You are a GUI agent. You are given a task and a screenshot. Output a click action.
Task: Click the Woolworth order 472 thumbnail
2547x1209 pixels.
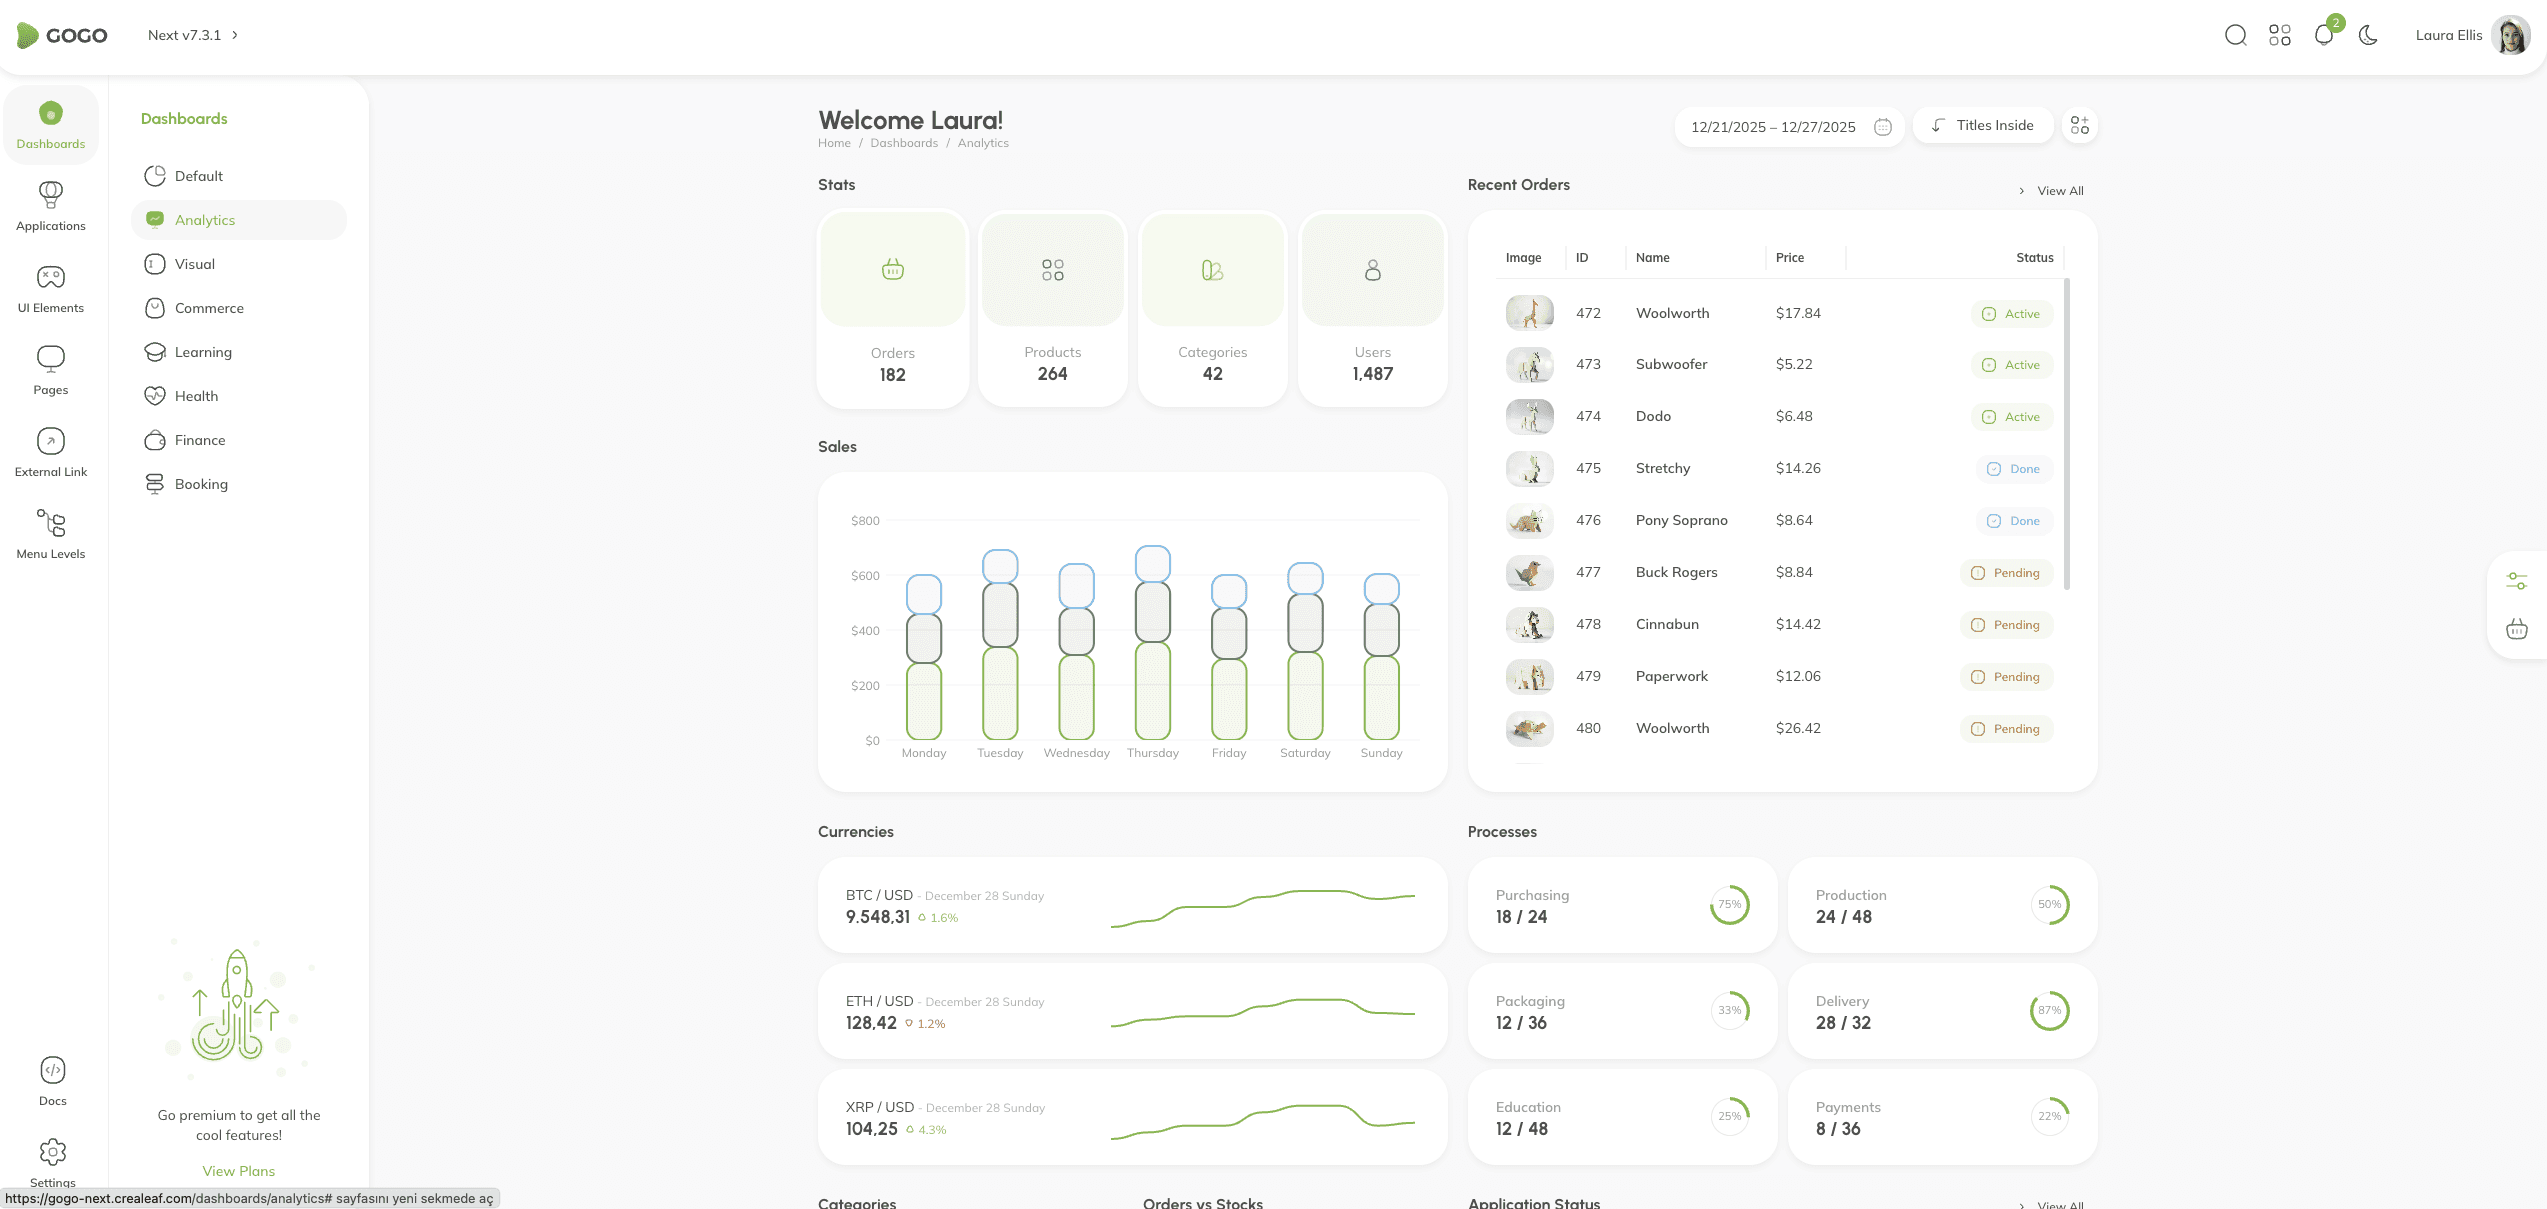[x=1529, y=313]
